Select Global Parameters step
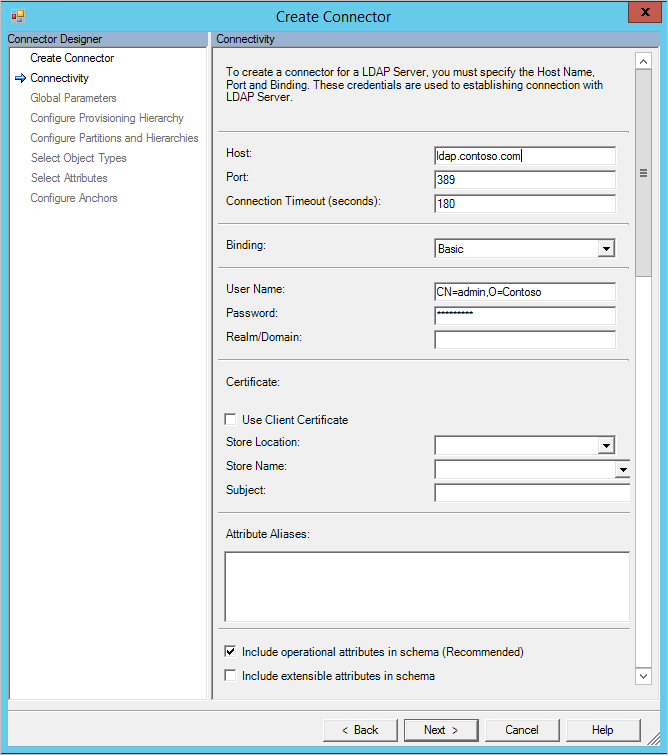The width and height of the screenshot is (668, 755). pyautogui.click(x=73, y=98)
